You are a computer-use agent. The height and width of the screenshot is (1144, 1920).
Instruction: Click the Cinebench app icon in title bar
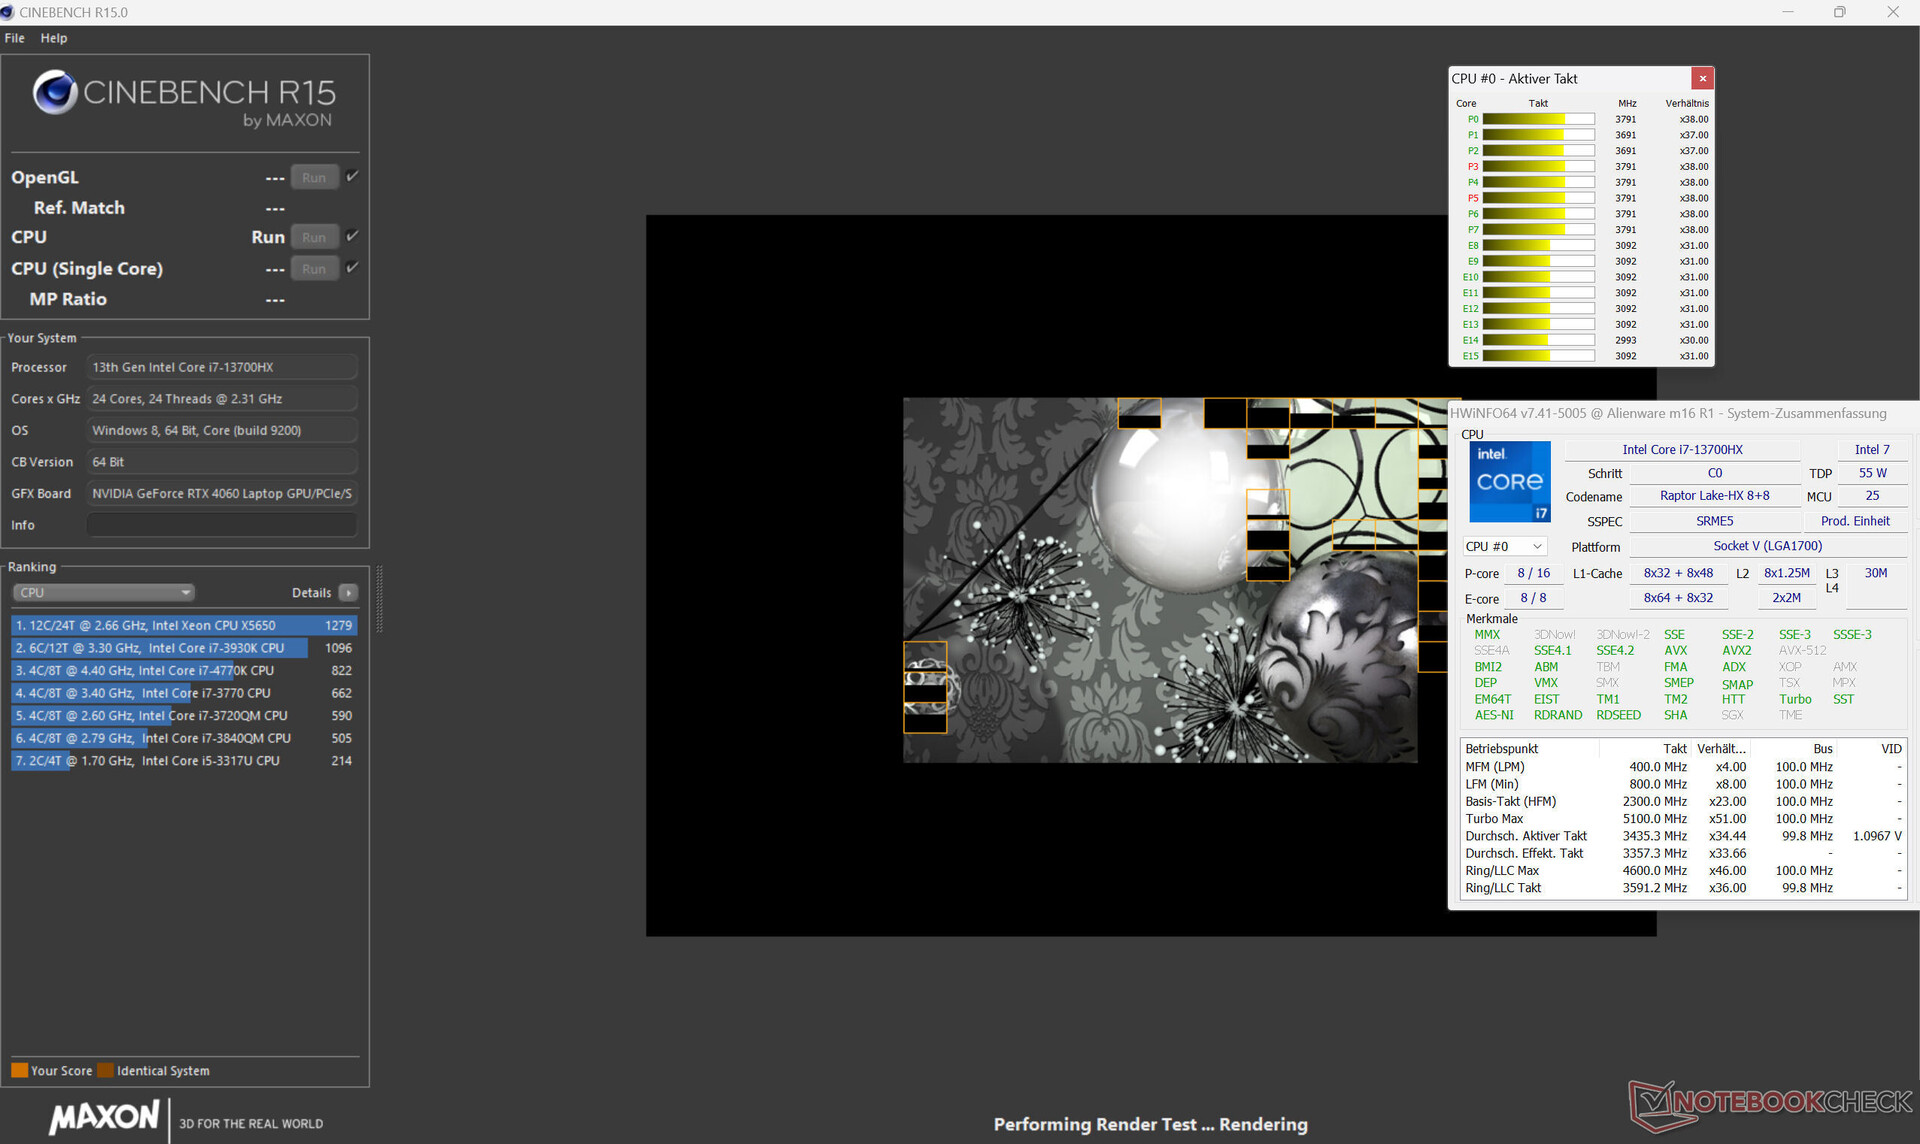pyautogui.click(x=8, y=12)
